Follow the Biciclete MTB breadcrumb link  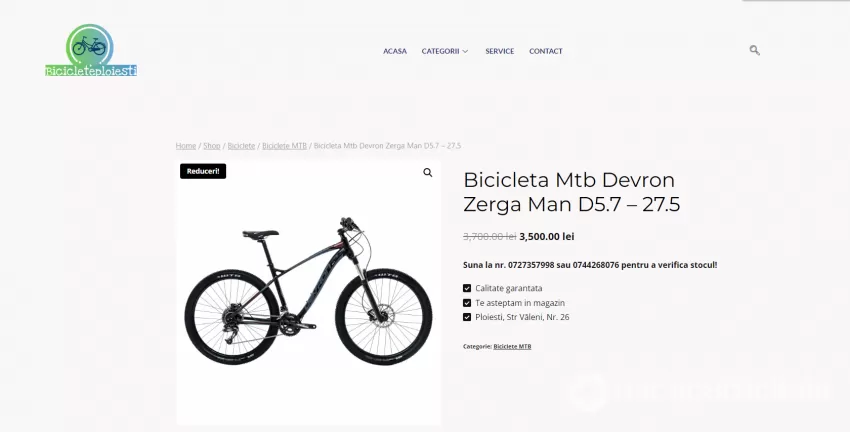[x=285, y=146]
